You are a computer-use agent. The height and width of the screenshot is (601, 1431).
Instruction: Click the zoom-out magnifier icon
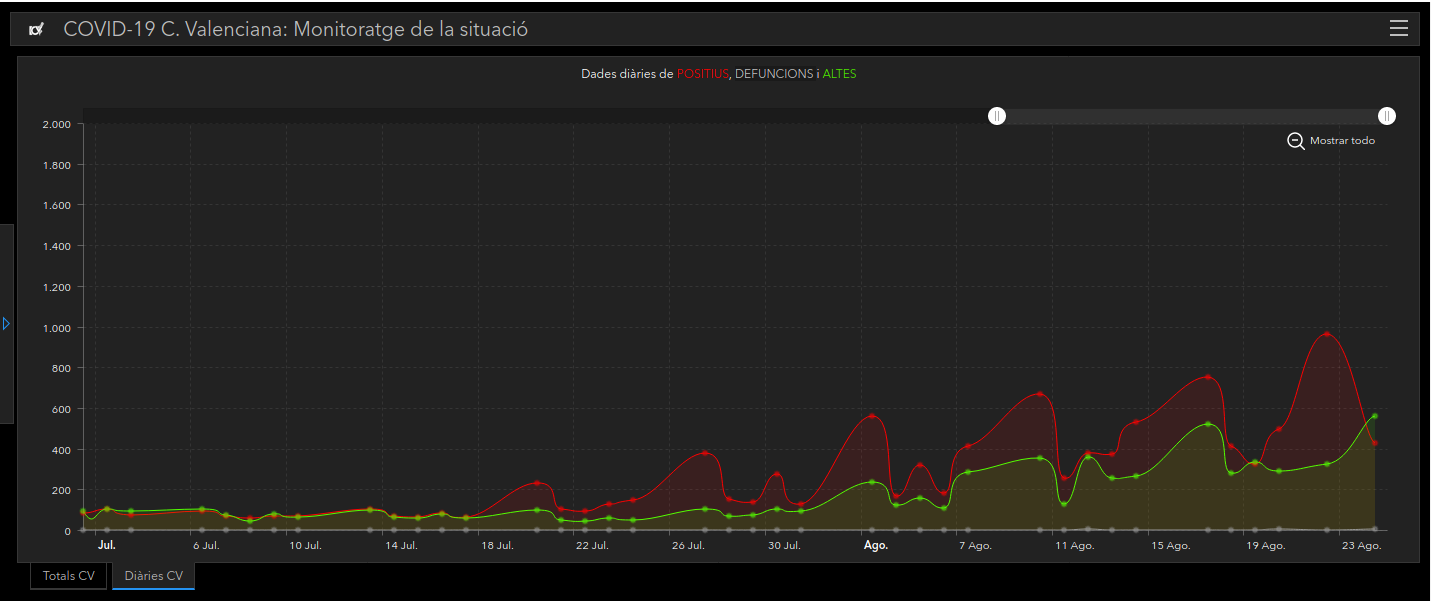(1295, 141)
